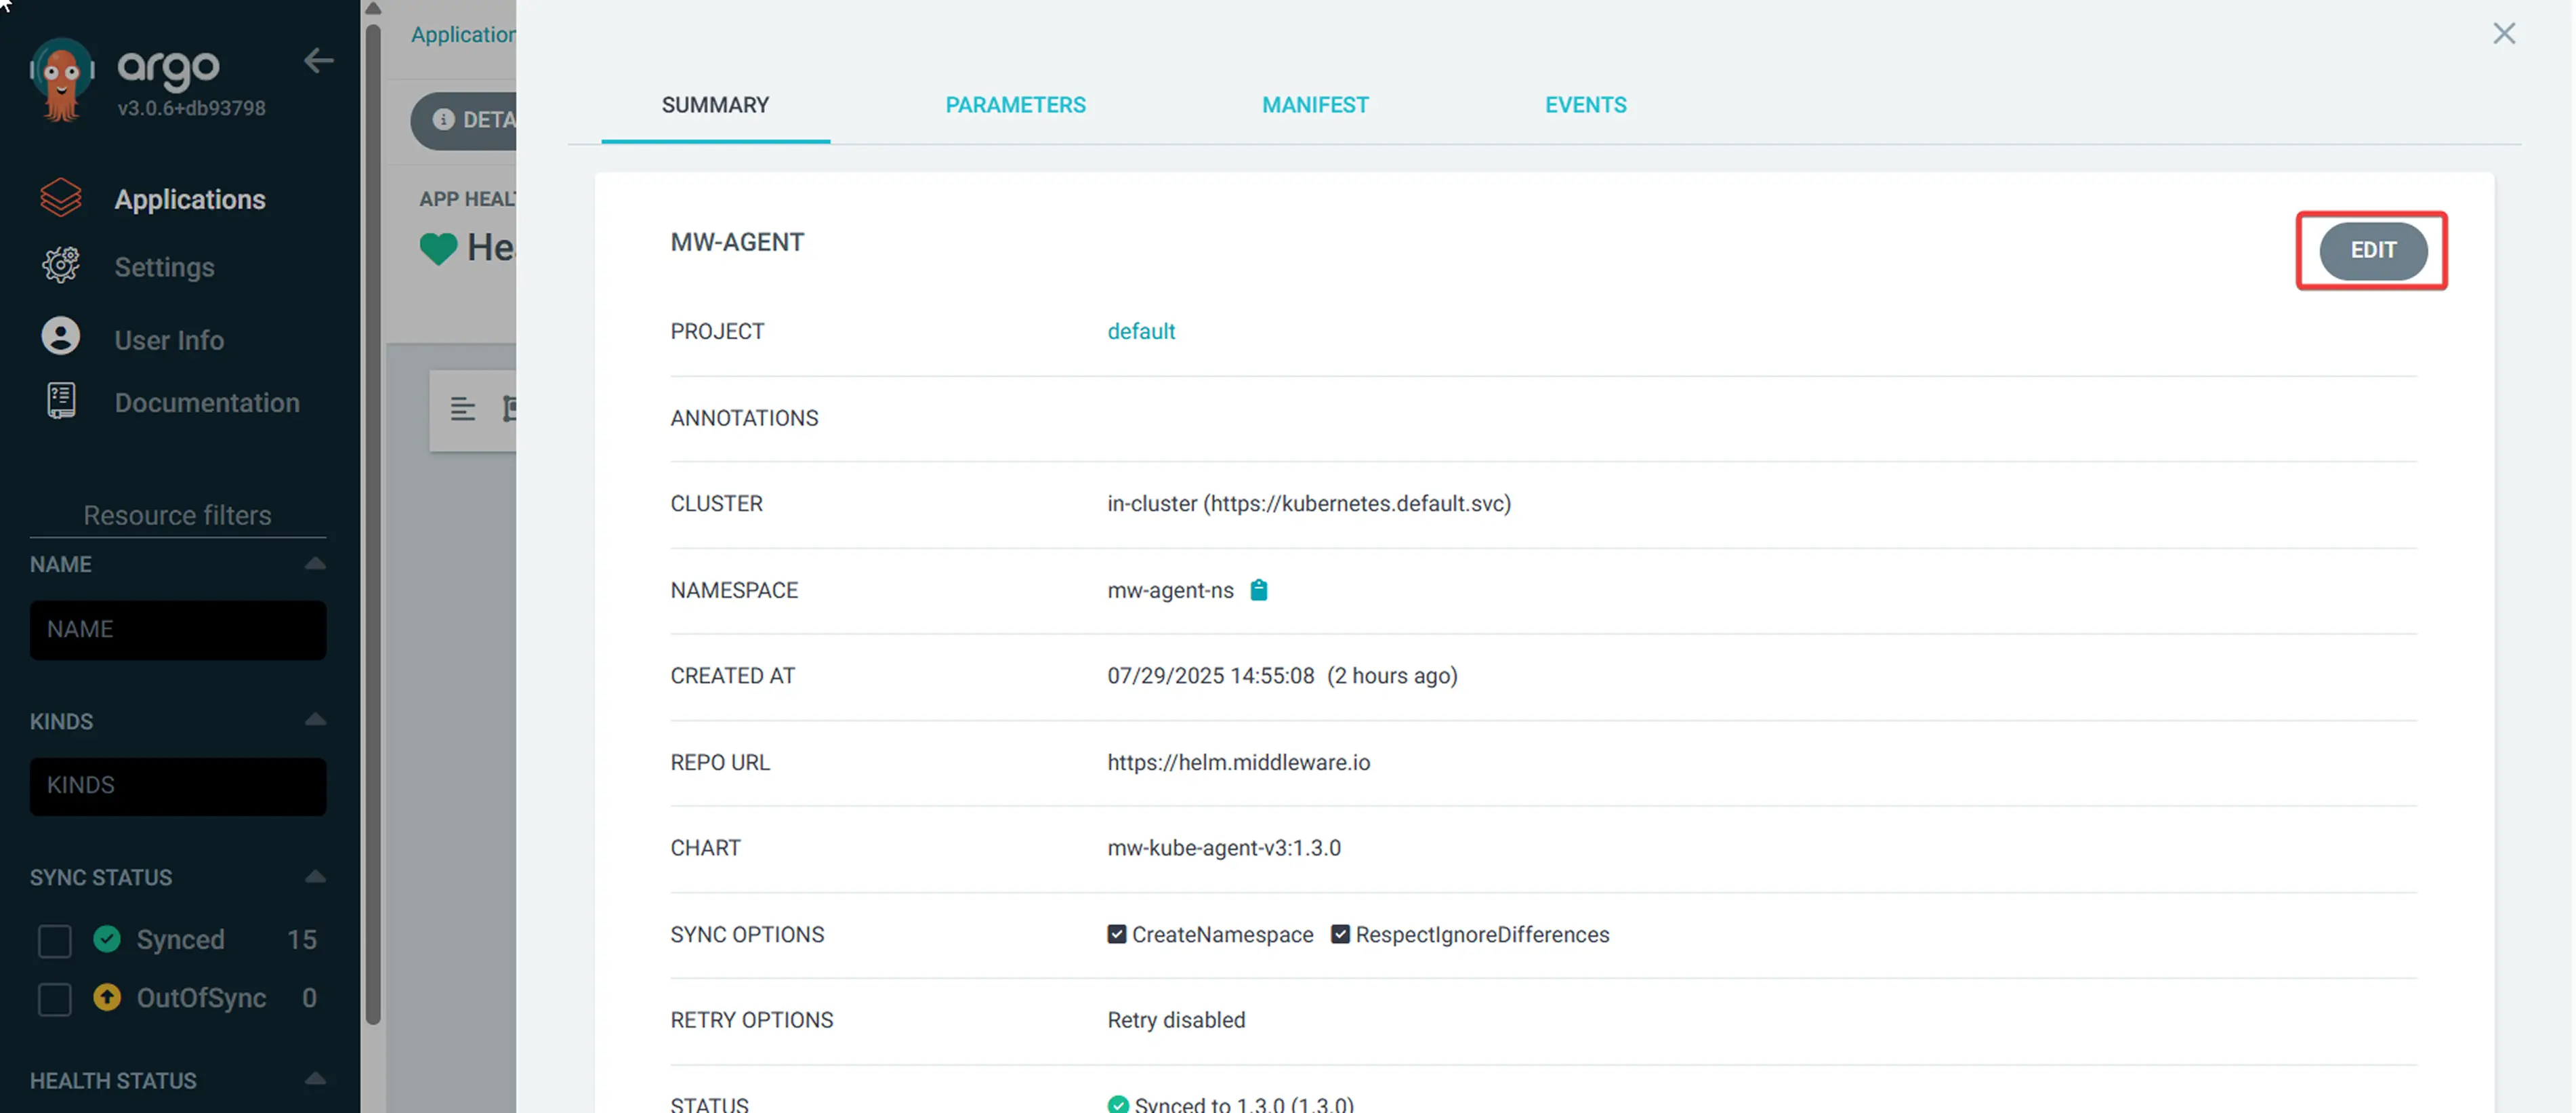Collapse the KINDS filter section
Viewport: 2576px width, 1113px height.
315,719
